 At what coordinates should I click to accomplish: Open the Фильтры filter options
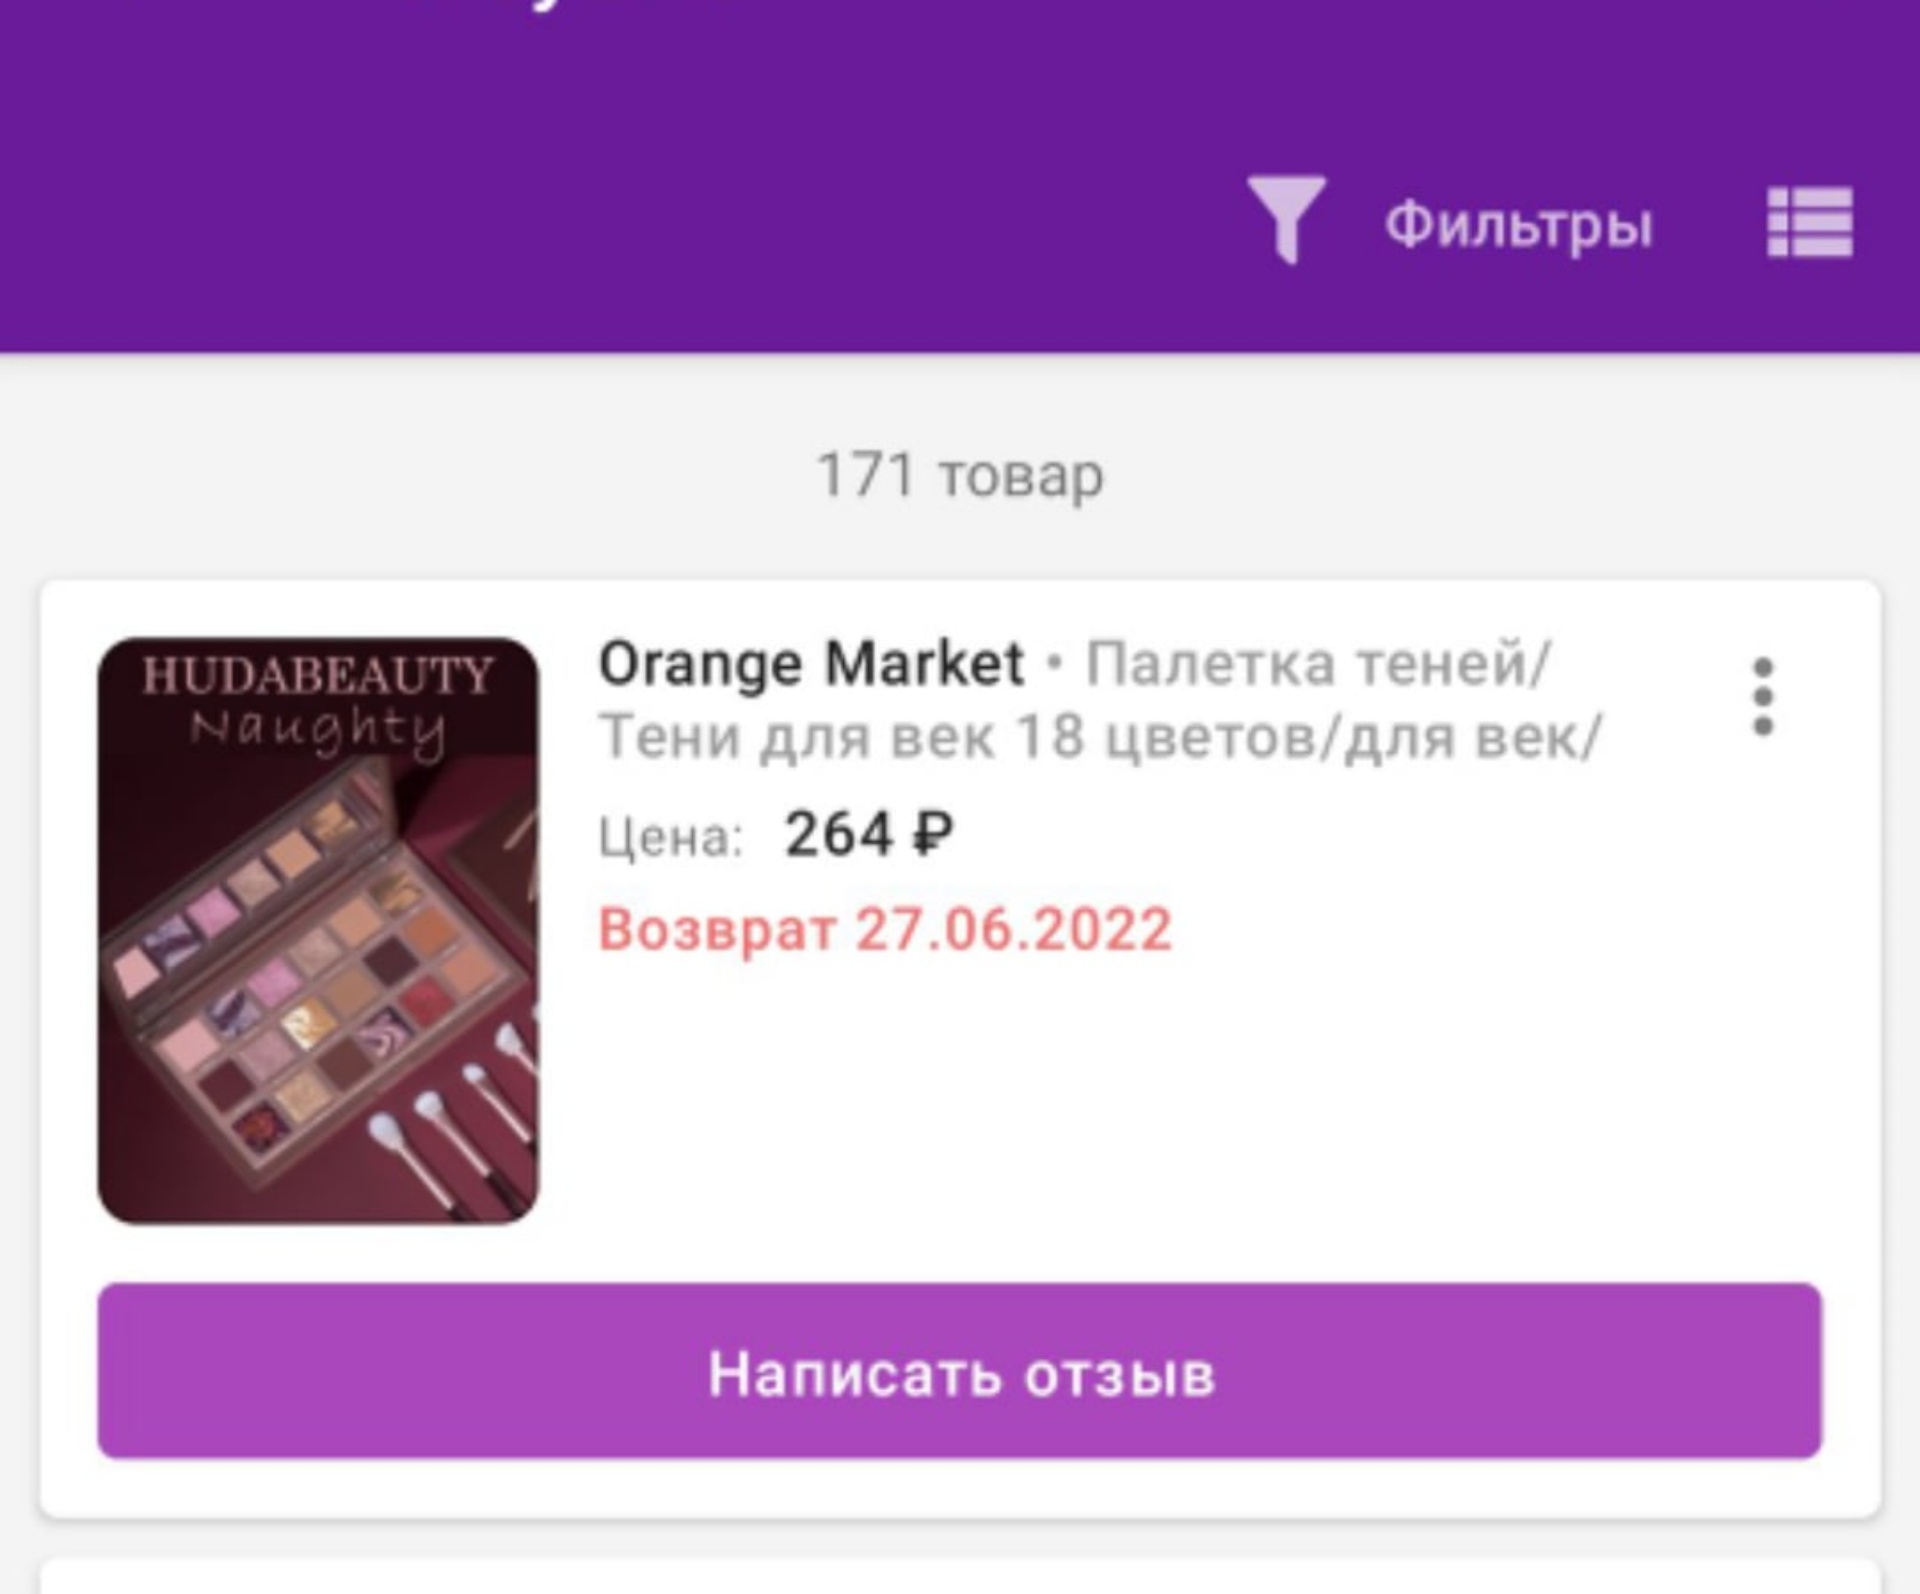(x=1518, y=224)
